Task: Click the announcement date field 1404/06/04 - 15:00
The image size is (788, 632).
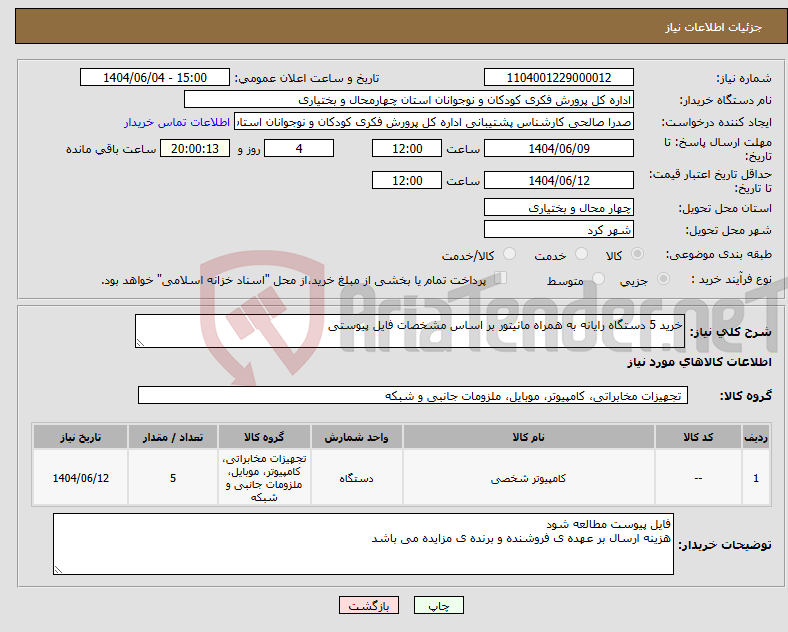Action: [155, 77]
